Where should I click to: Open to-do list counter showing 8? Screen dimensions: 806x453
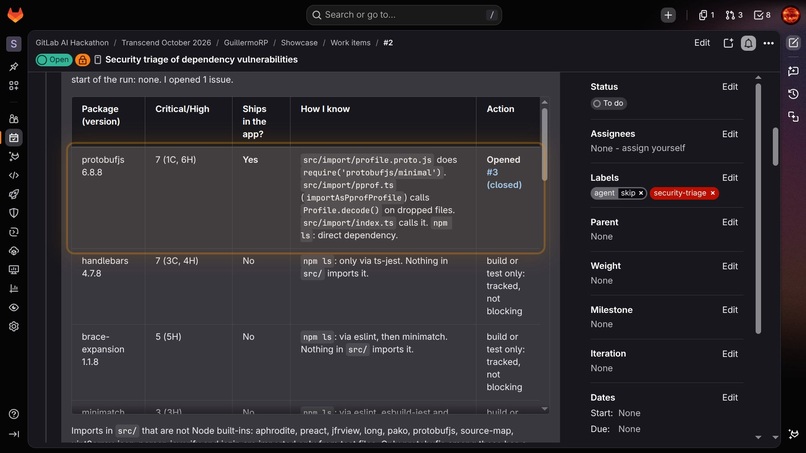point(762,15)
